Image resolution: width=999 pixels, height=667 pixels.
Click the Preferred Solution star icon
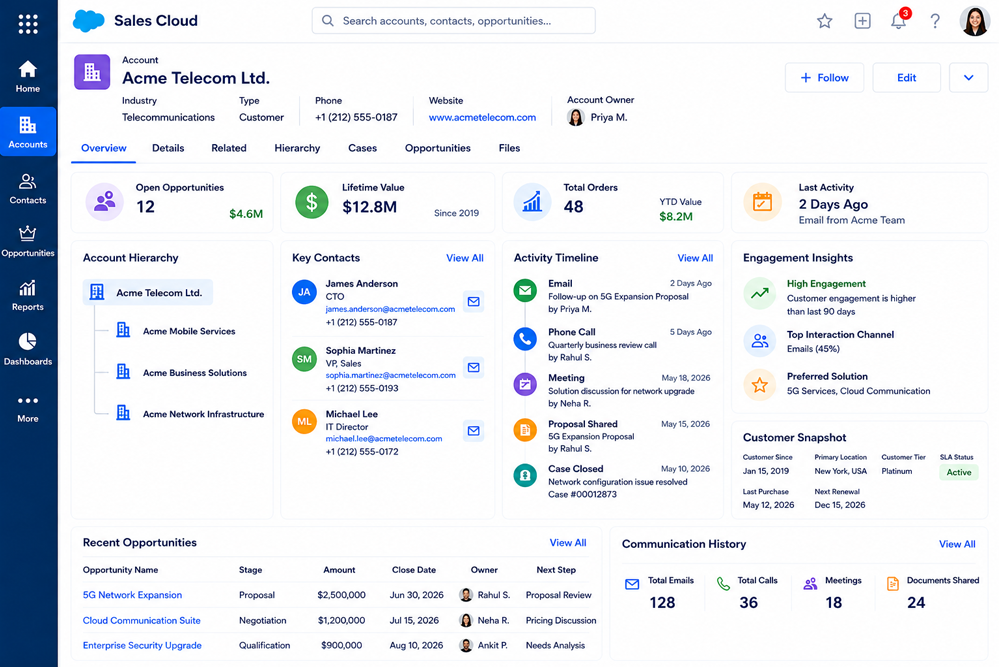point(759,385)
